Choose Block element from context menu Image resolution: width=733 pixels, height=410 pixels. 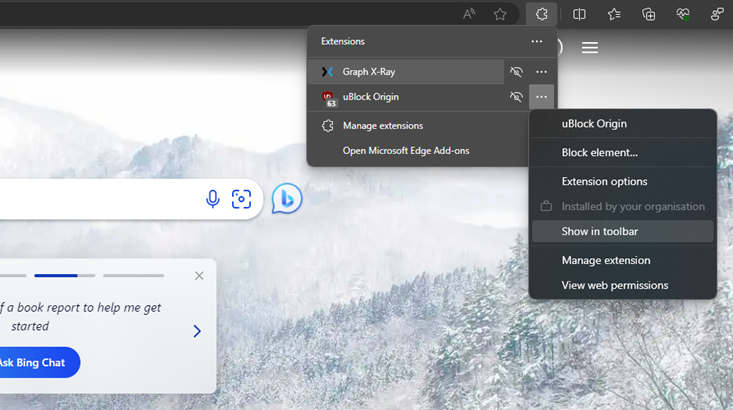pyautogui.click(x=600, y=153)
